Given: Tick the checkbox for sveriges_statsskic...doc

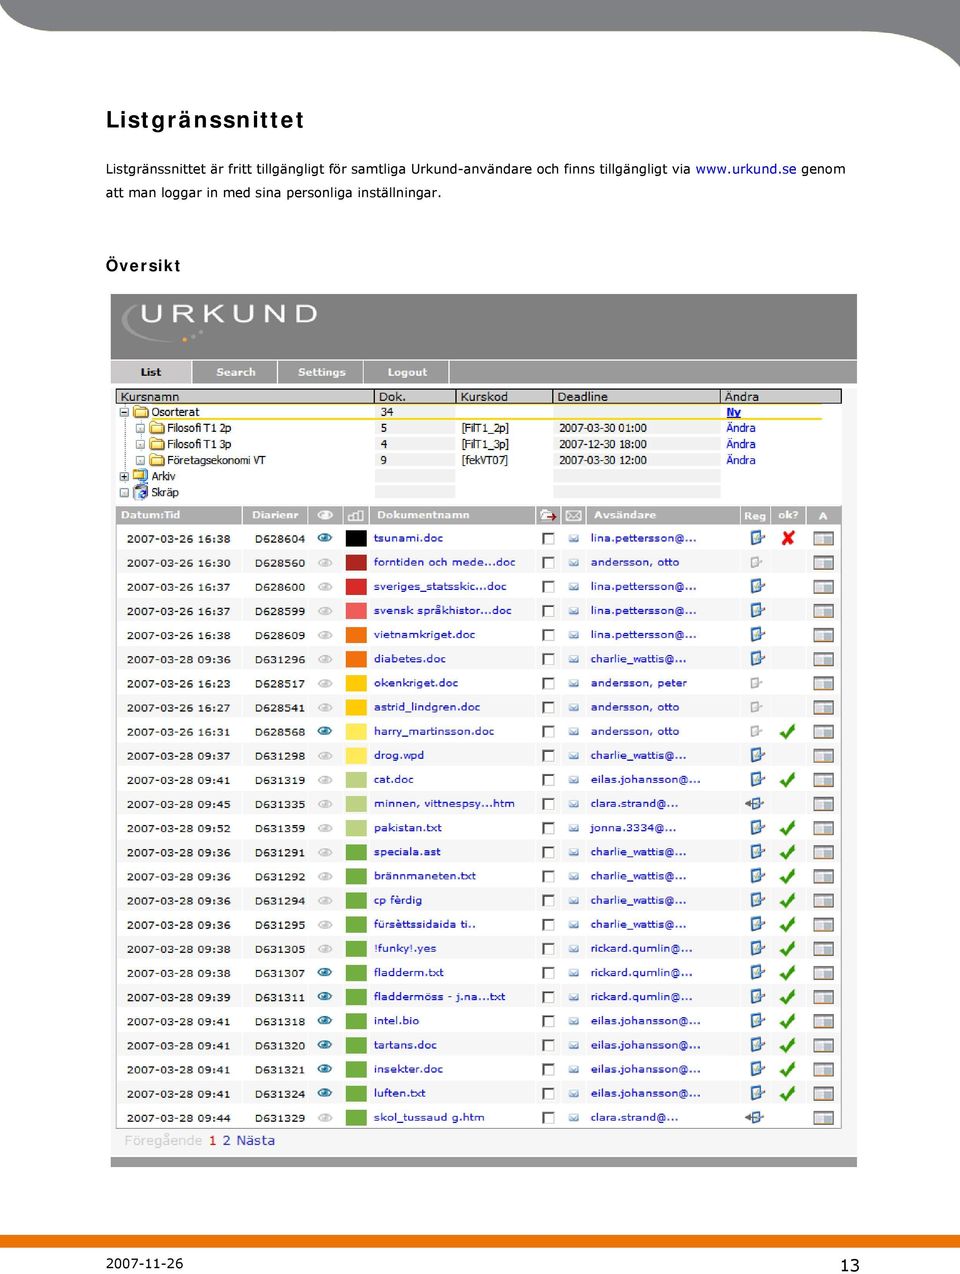Looking at the screenshot, I should [548, 587].
